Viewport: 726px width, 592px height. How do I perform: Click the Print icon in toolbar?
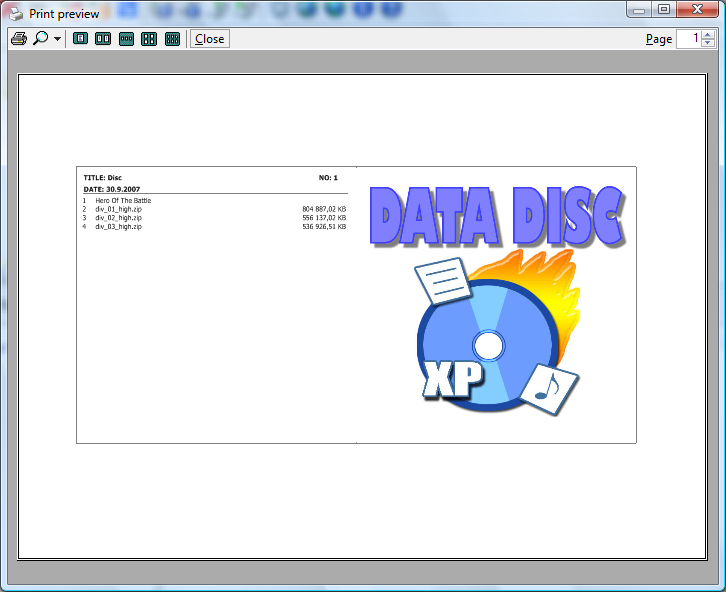click(19, 39)
